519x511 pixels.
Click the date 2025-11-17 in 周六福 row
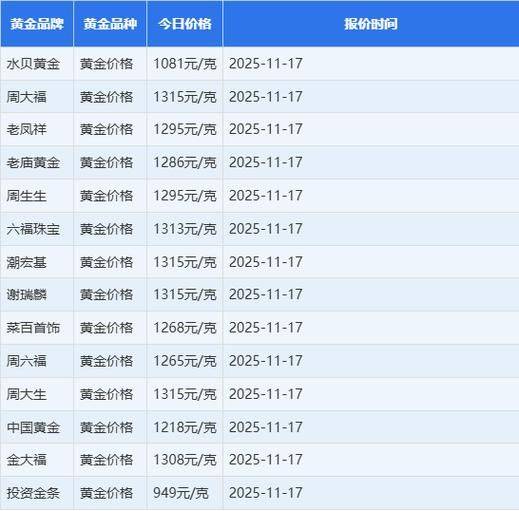point(266,361)
